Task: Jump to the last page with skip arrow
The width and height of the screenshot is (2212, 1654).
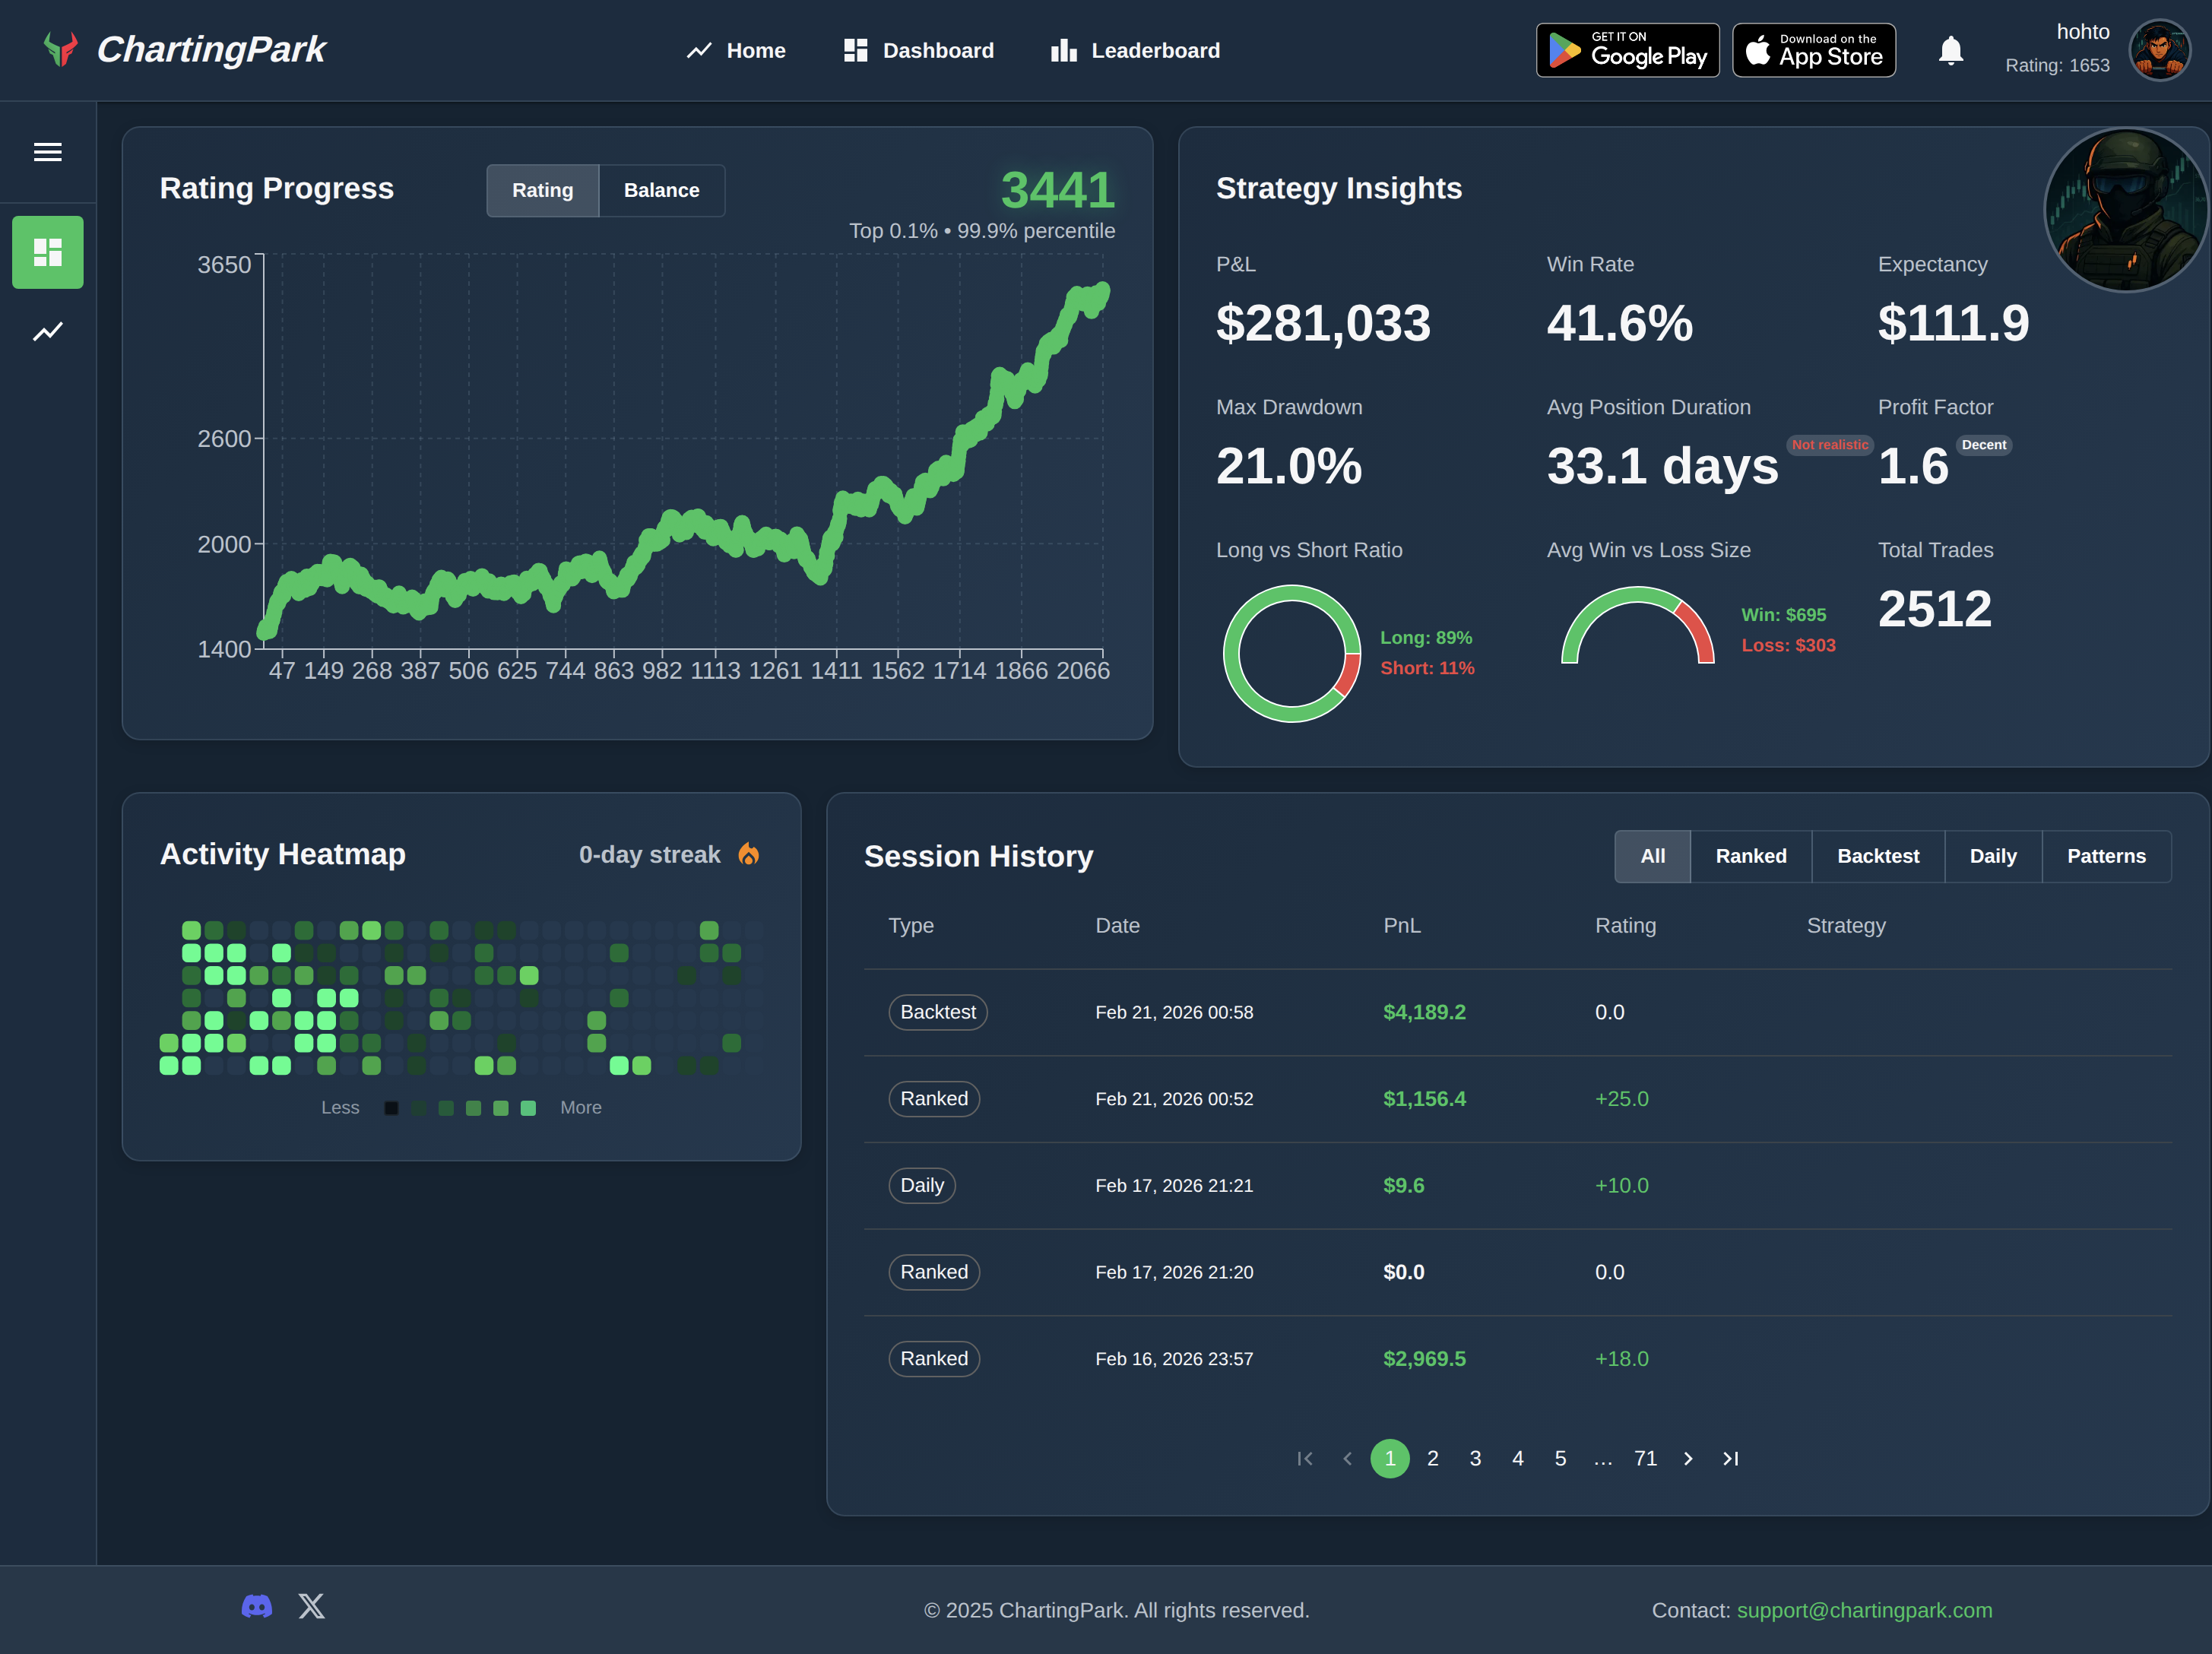Action: (1731, 1459)
